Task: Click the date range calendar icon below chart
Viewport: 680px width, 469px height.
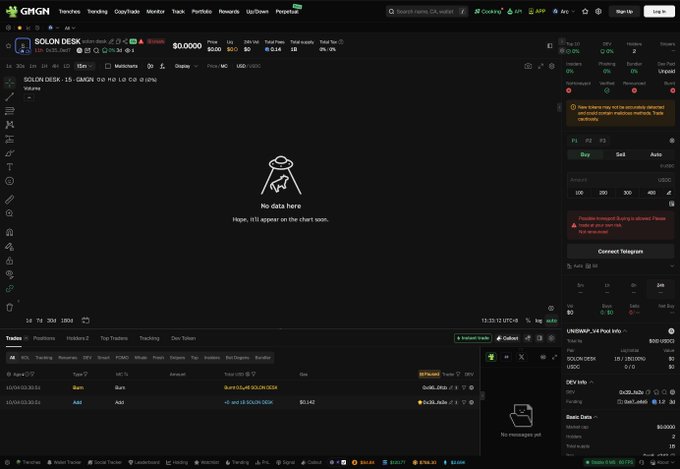Action: point(86,321)
